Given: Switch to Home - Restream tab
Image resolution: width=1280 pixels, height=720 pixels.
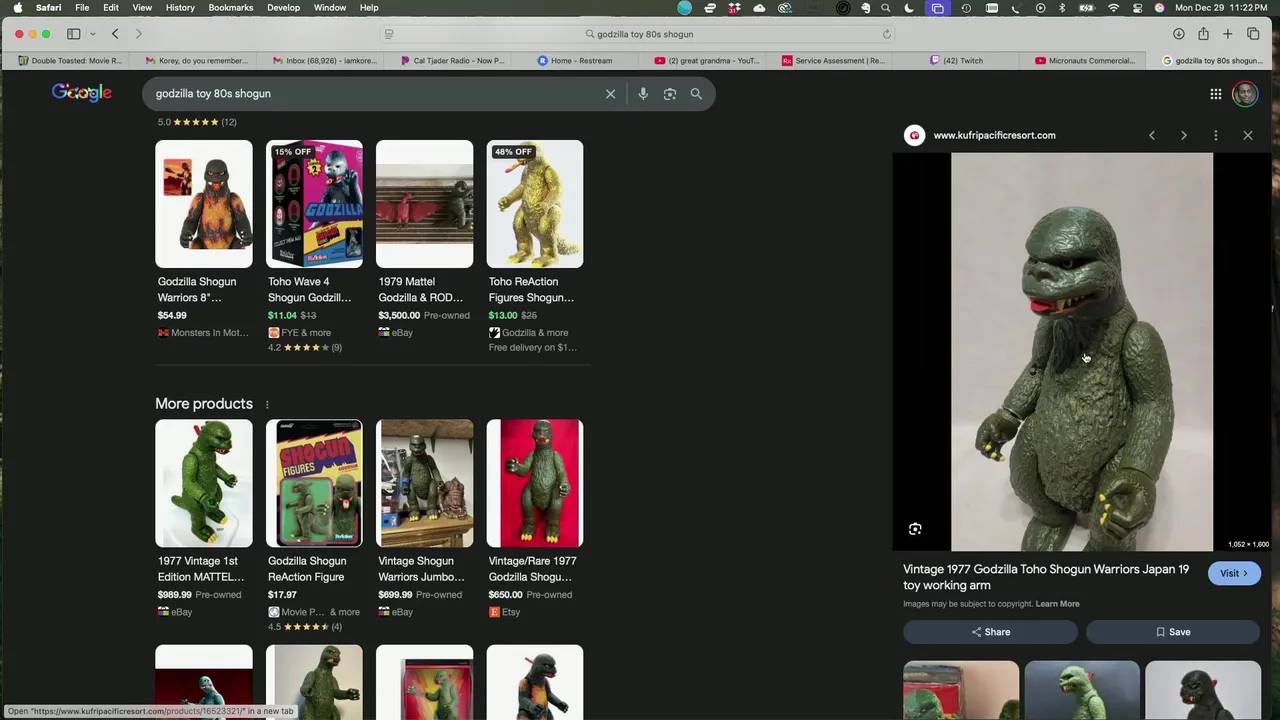Looking at the screenshot, I should pyautogui.click(x=575, y=60).
